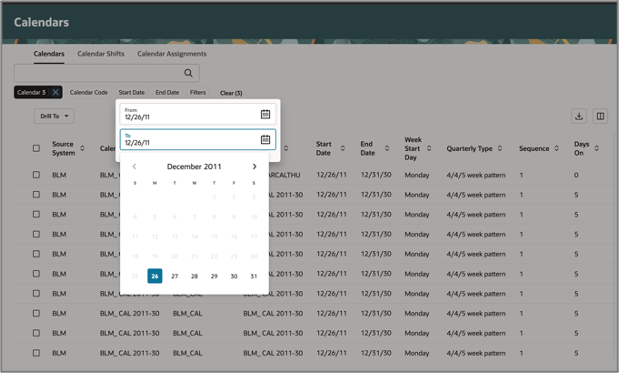The width and height of the screenshot is (620, 374).
Task: Click the From date input field
Action: (198, 114)
